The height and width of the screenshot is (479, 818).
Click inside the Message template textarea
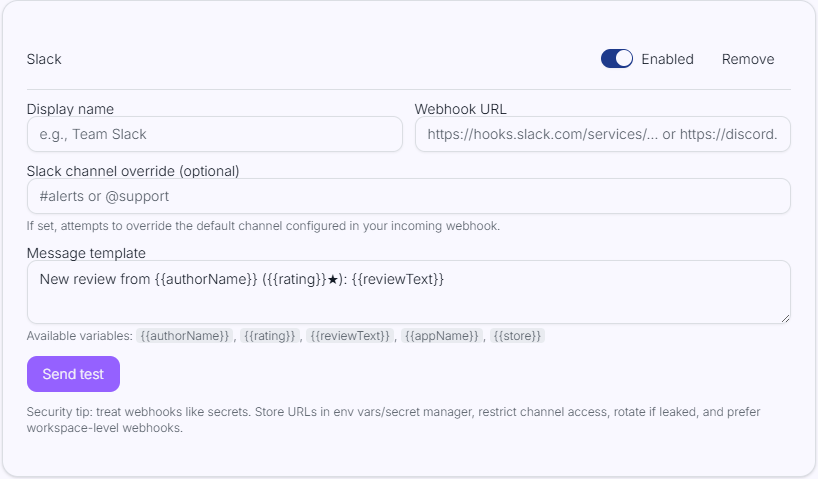click(408, 292)
